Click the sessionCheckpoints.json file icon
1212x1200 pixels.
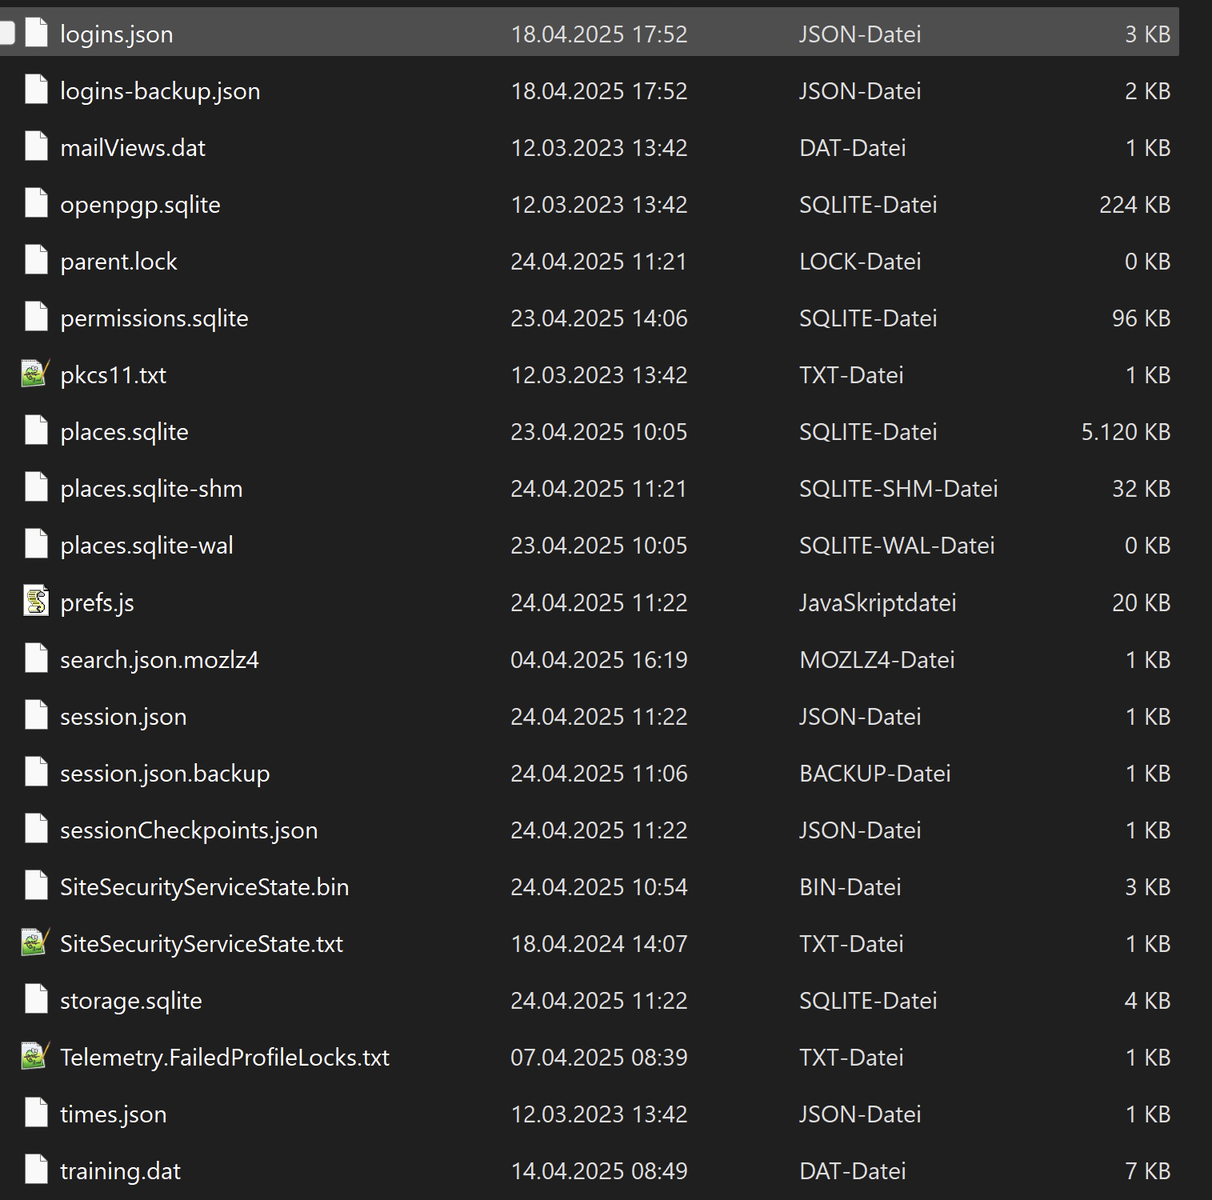[36, 830]
